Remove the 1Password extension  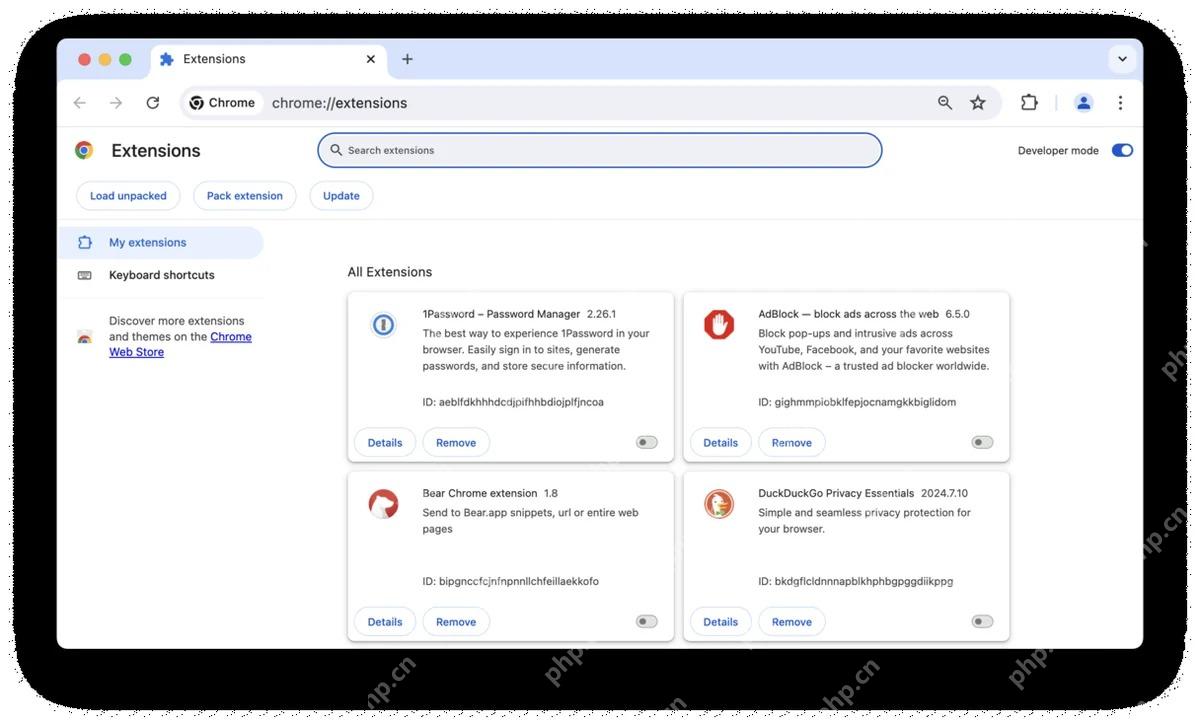point(456,442)
